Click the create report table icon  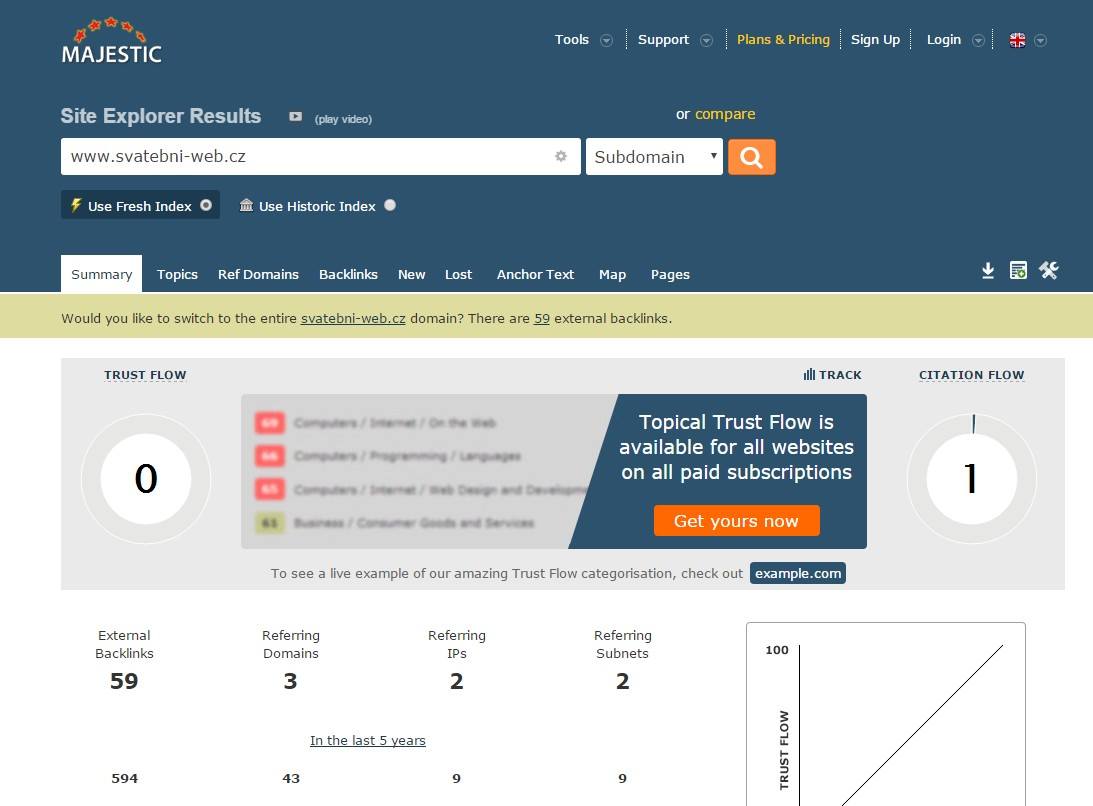click(x=1018, y=271)
